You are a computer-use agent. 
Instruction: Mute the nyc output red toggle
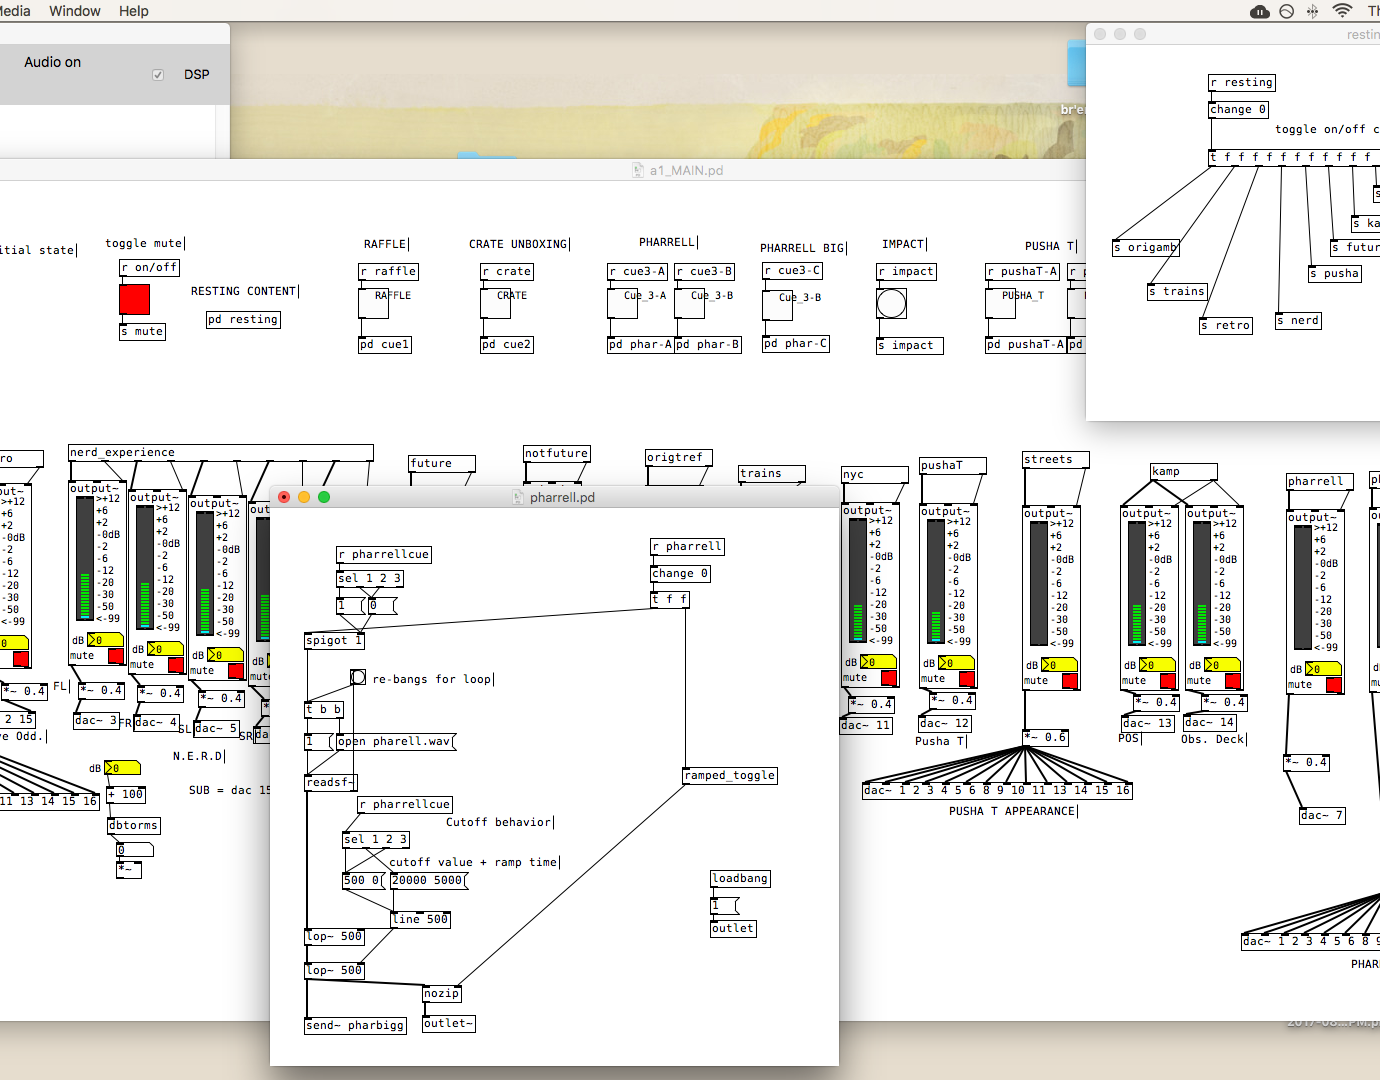(888, 677)
